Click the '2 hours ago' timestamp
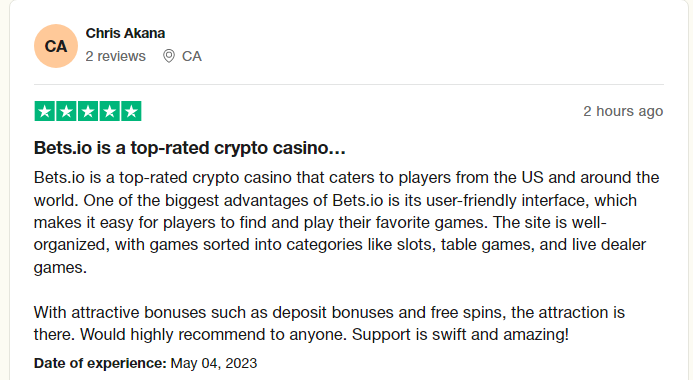Image resolution: width=693 pixels, height=380 pixels. pos(623,111)
